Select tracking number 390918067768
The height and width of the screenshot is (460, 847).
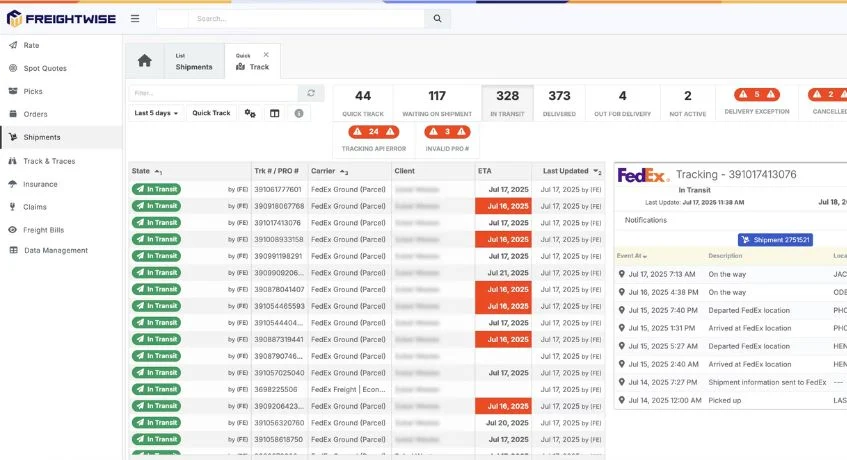tap(279, 206)
